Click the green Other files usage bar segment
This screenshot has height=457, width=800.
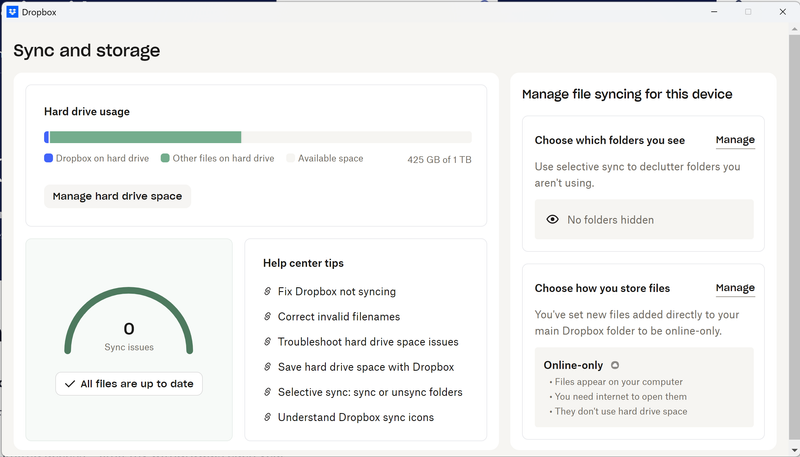click(x=145, y=137)
